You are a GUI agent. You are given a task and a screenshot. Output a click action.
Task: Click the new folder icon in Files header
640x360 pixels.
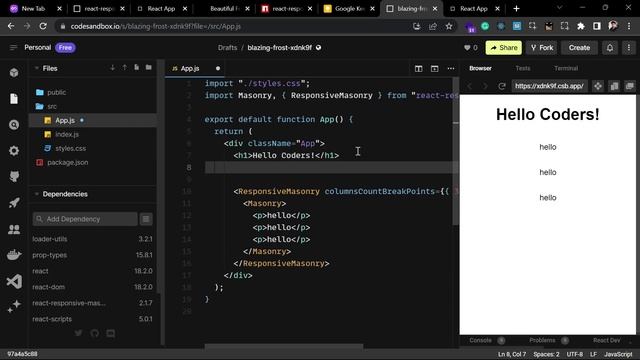[x=149, y=68]
